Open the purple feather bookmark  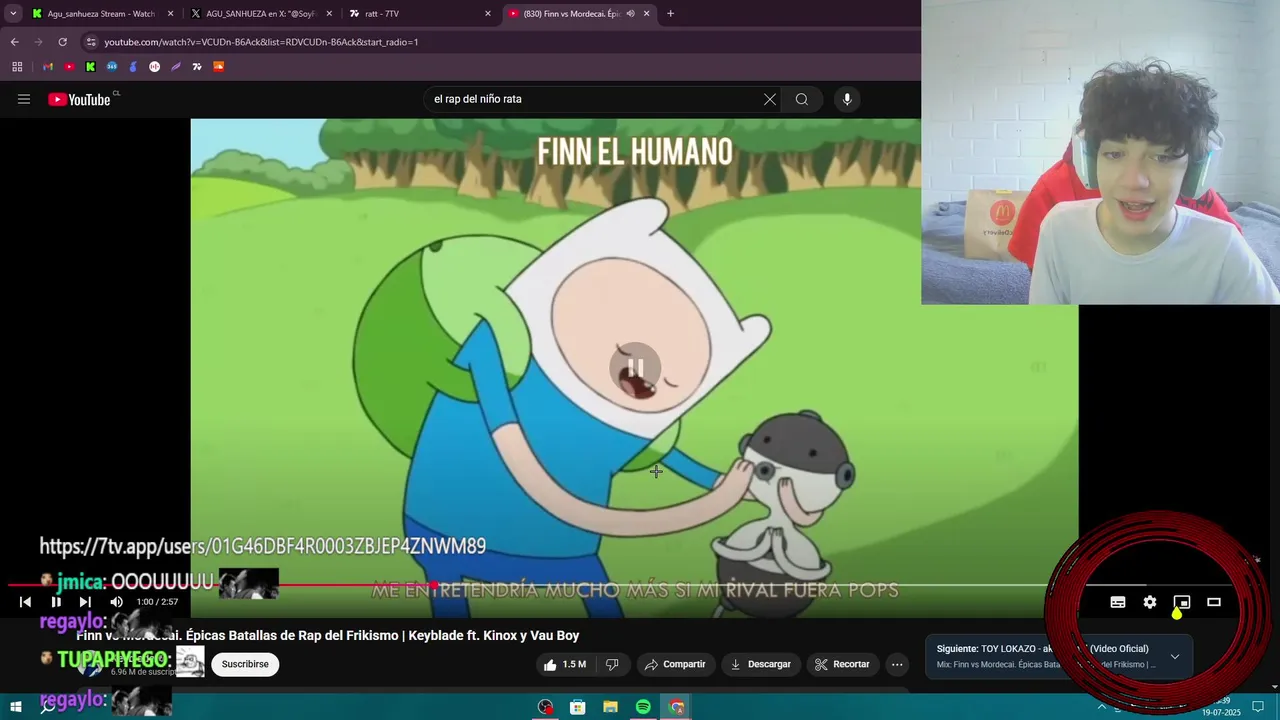pos(176,67)
